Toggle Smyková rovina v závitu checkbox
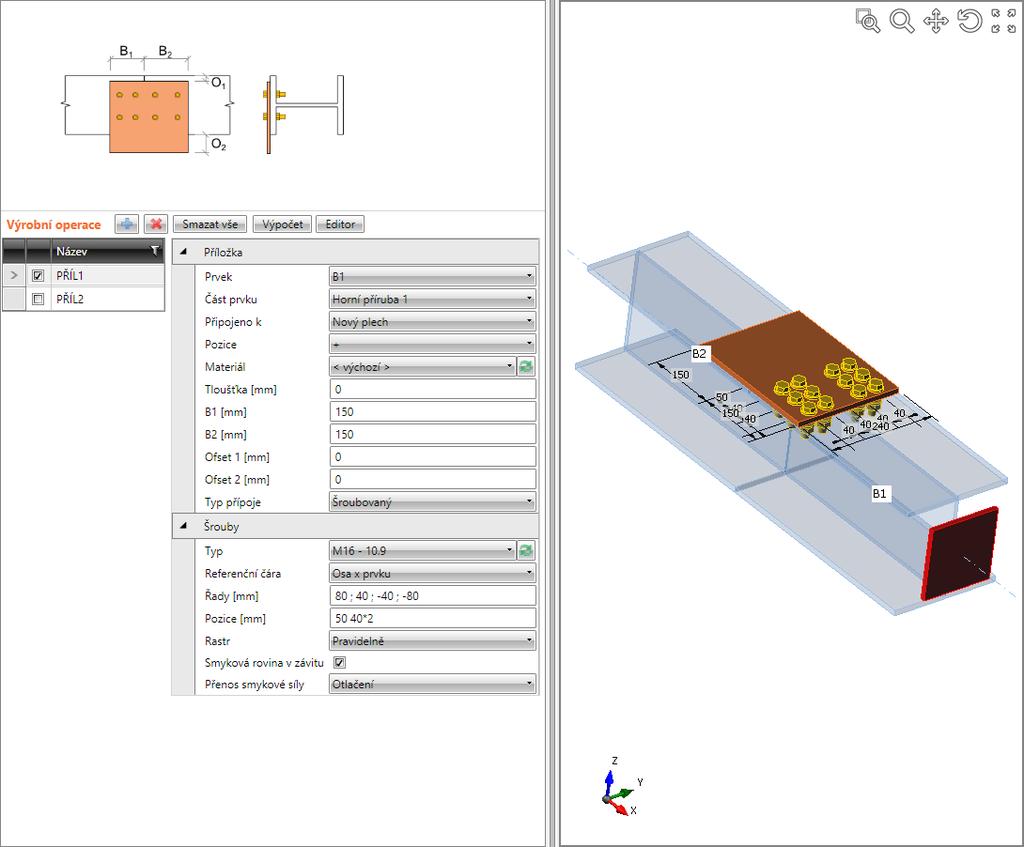This screenshot has height=847, width=1024. 340,662
